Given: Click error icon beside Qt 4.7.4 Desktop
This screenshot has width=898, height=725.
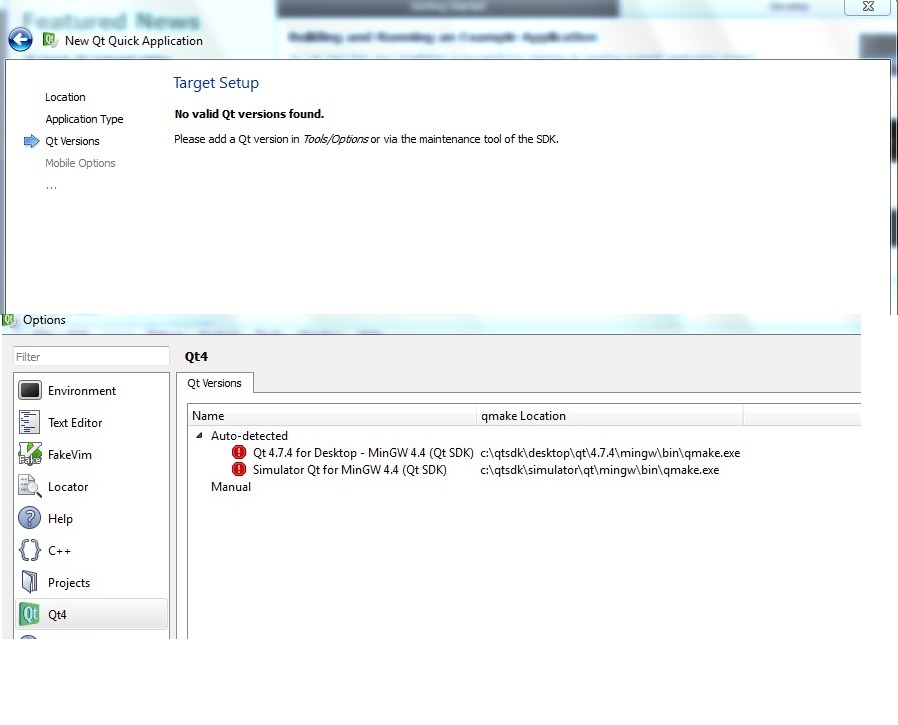Looking at the screenshot, I should 239,453.
